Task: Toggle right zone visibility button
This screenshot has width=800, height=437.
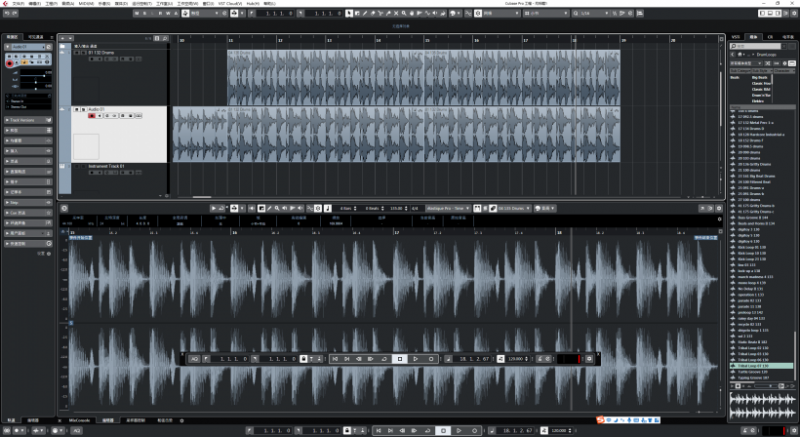Action: click(x=778, y=13)
